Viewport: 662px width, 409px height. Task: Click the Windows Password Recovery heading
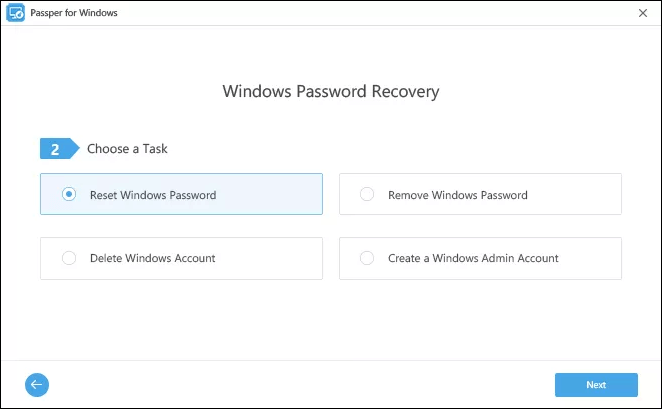[330, 92]
